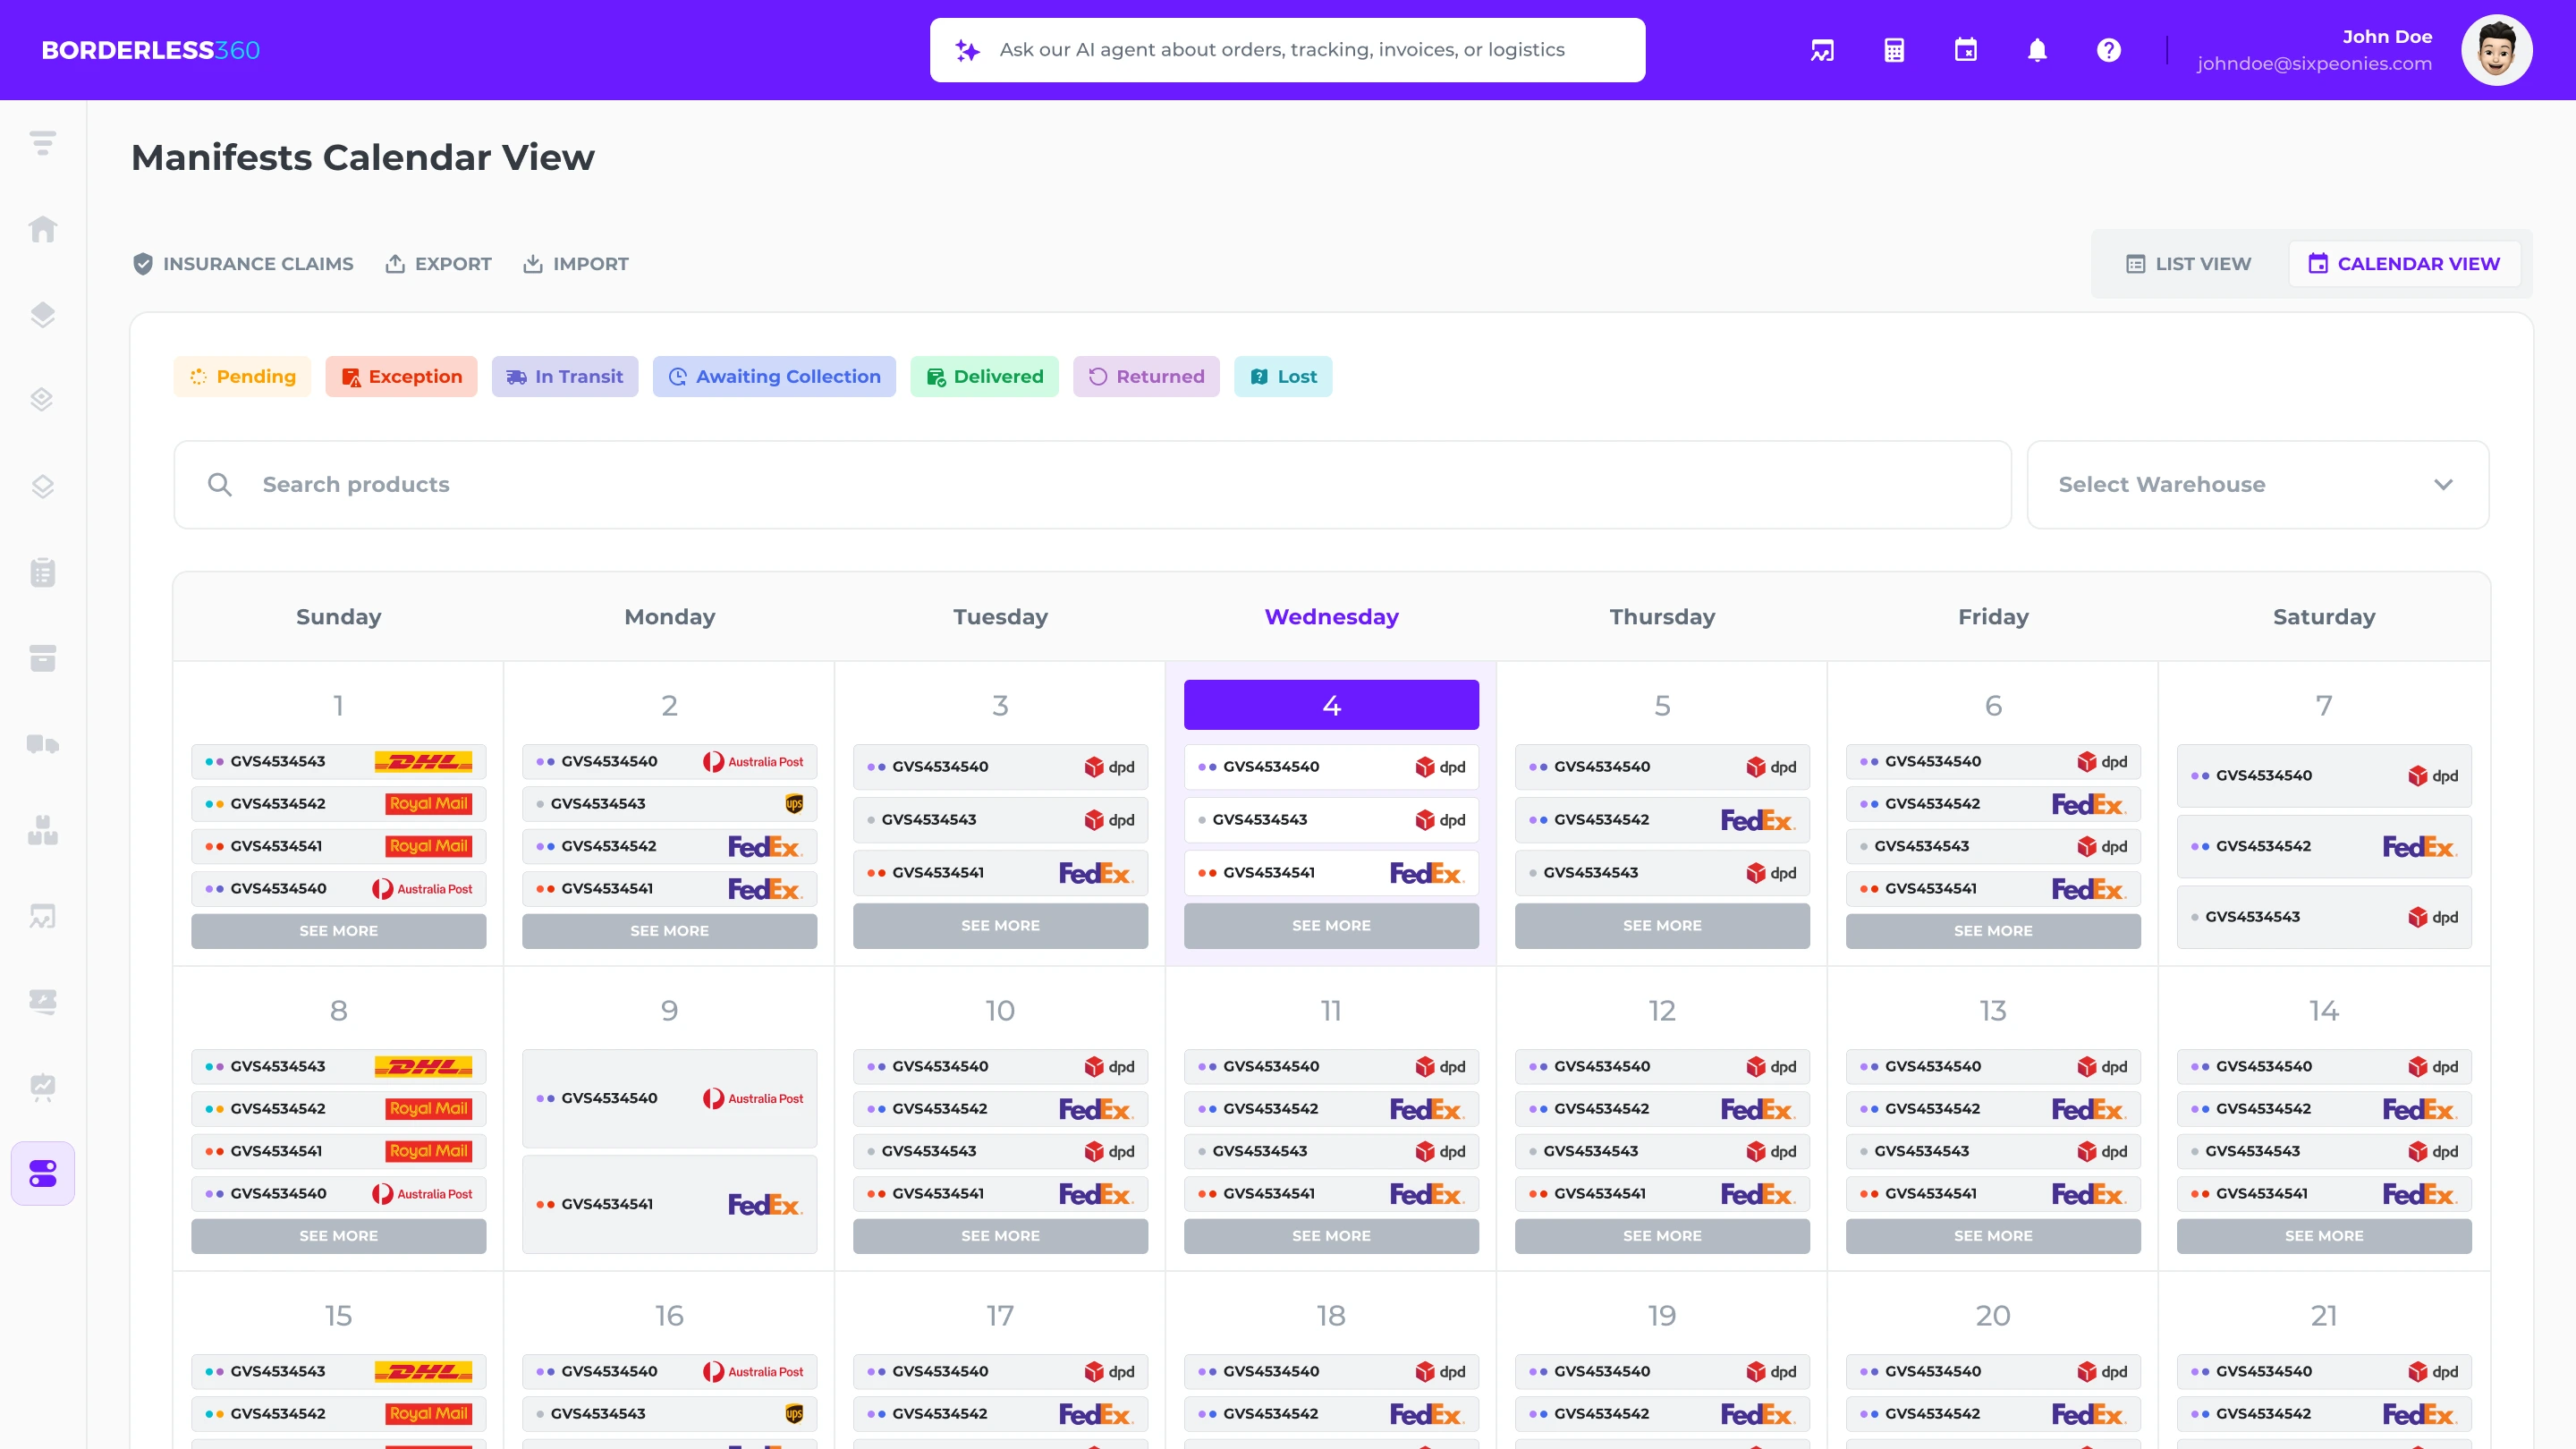Image resolution: width=2576 pixels, height=1449 pixels.
Task: Click the archive box sidebar icon
Action: (x=42, y=658)
